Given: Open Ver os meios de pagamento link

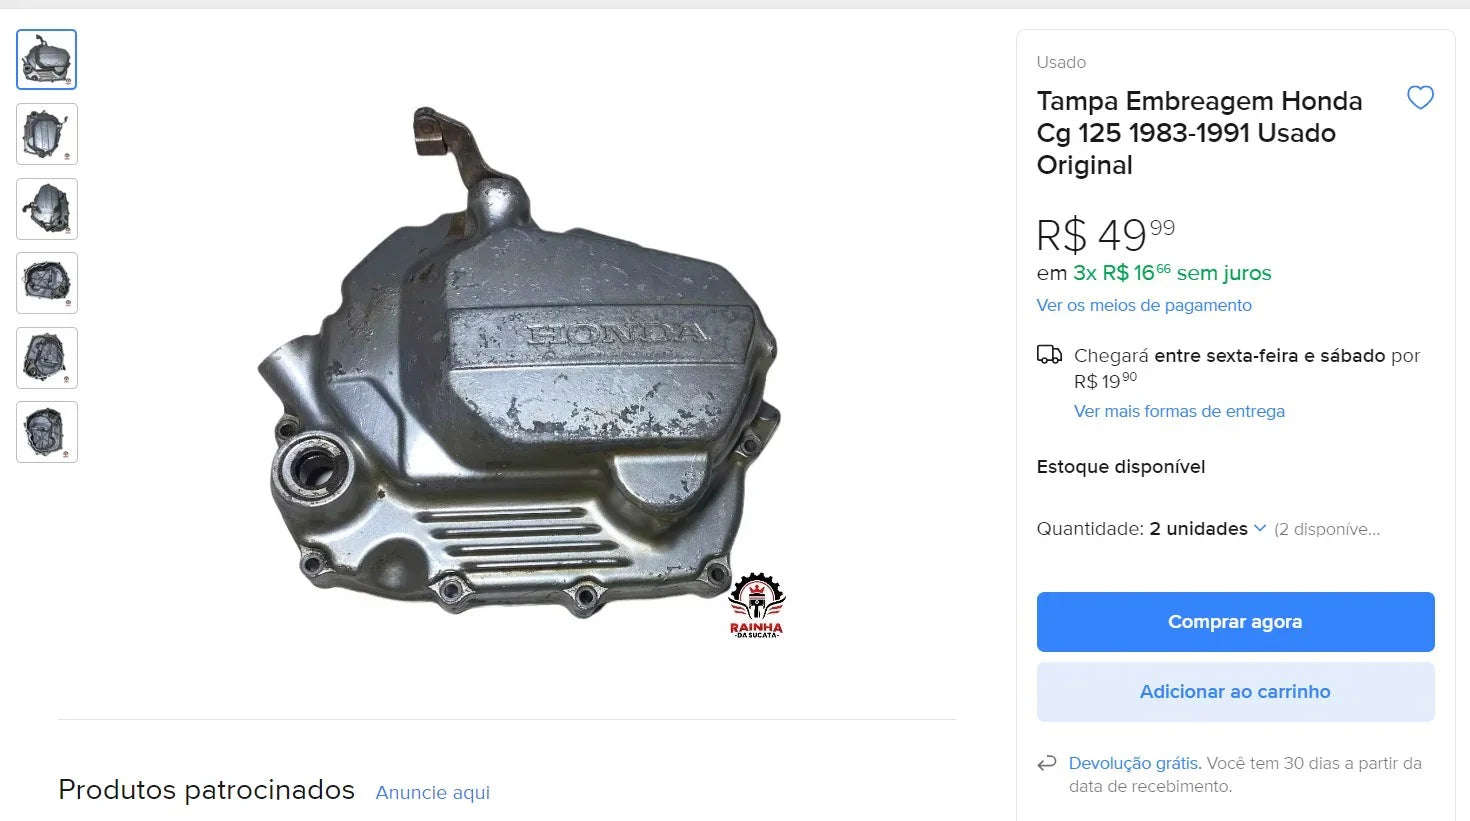Looking at the screenshot, I should click(x=1144, y=305).
